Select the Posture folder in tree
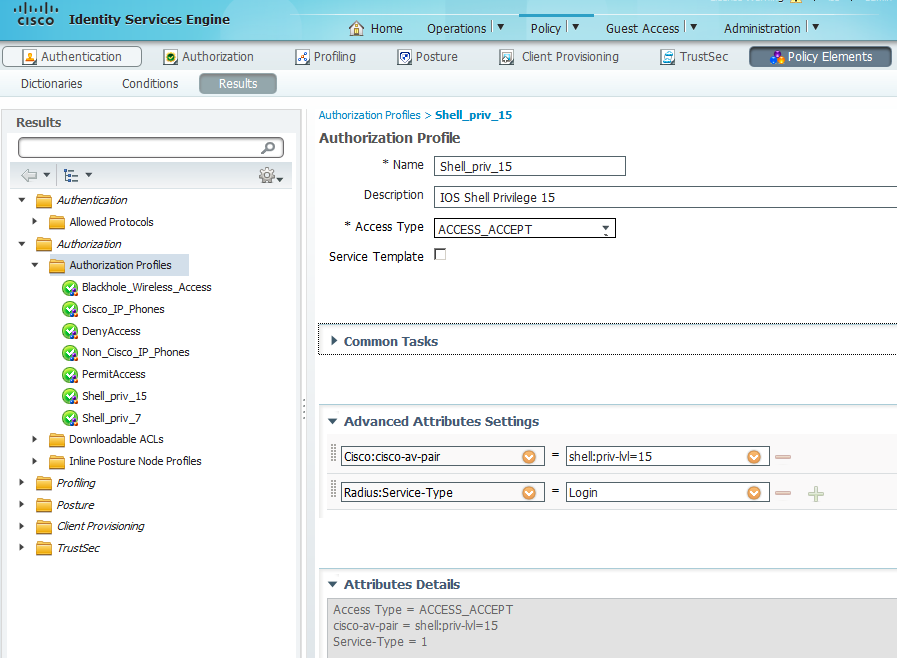The image size is (897, 658). click(x=75, y=505)
